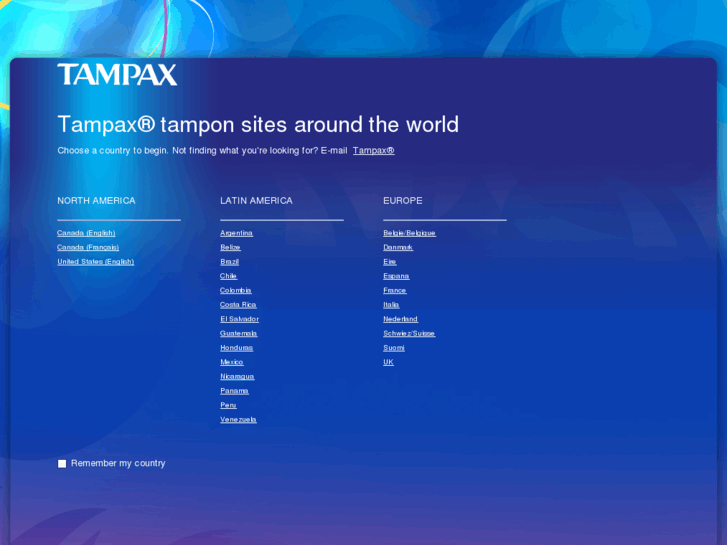The width and height of the screenshot is (727, 545).
Task: Go to the Belize link
Action: point(230,247)
